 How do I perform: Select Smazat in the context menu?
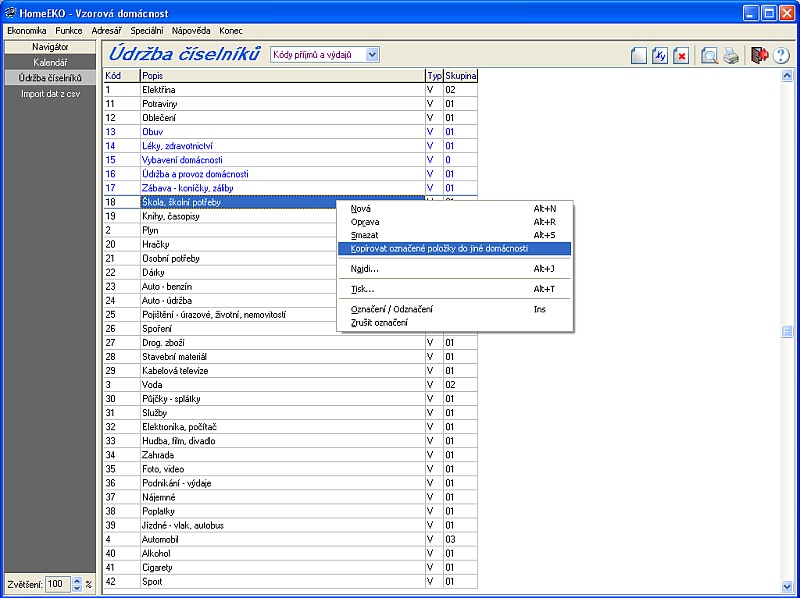[365, 235]
